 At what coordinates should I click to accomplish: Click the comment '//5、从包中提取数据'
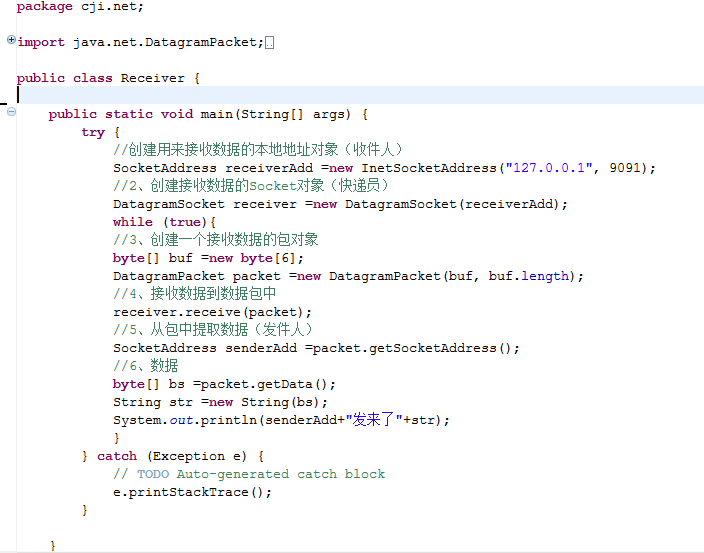[213, 329]
